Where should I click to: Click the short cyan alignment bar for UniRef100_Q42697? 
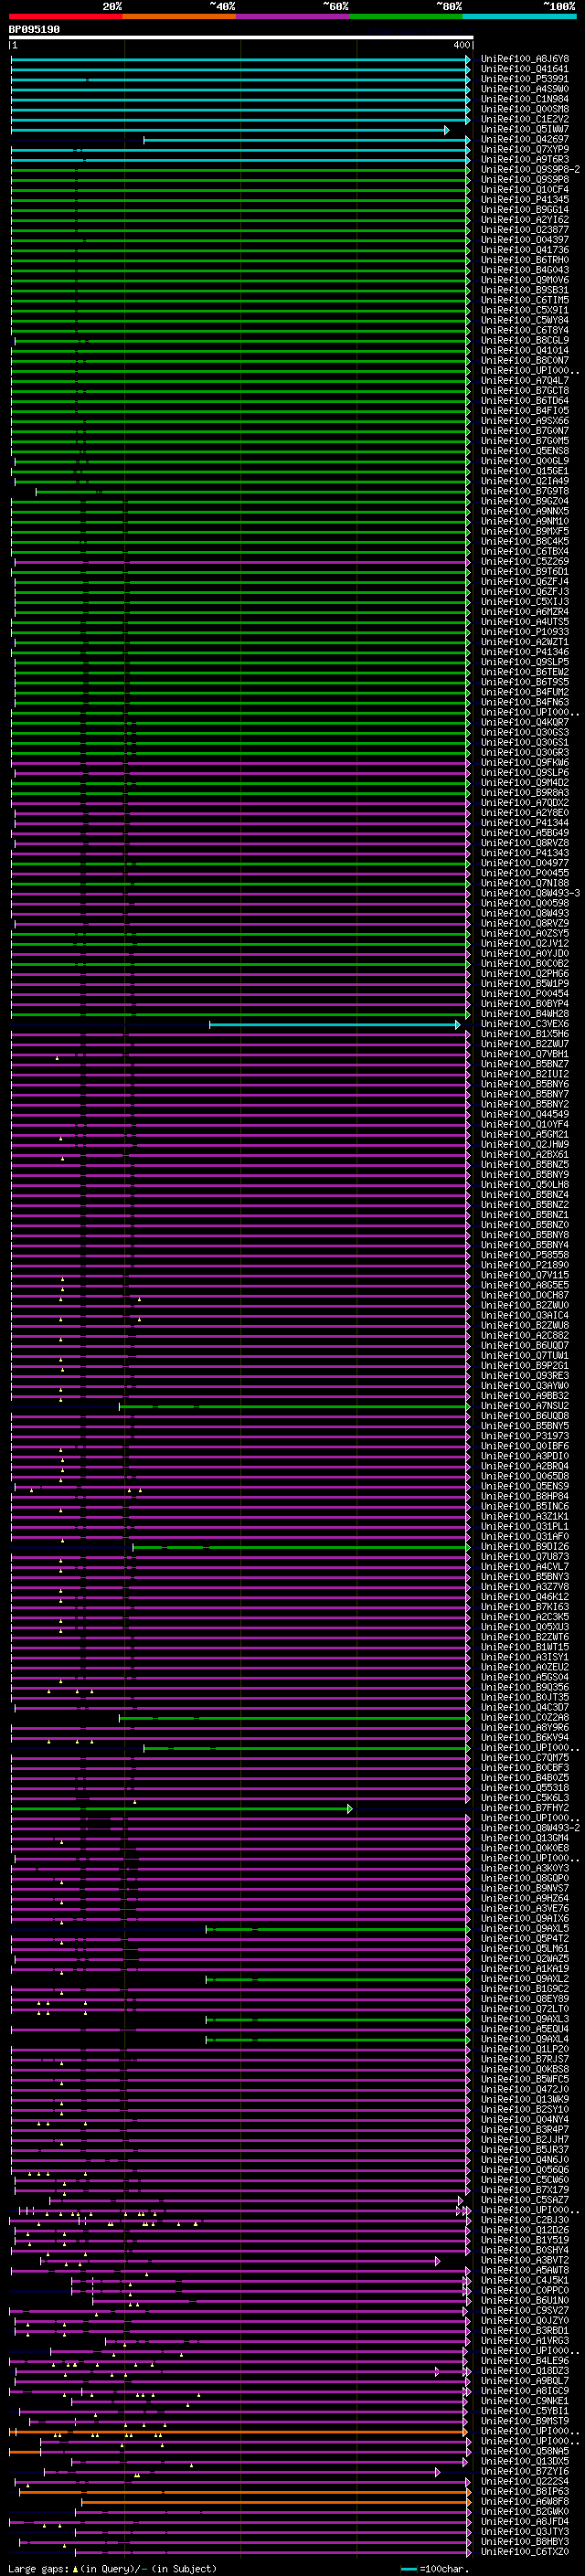point(306,140)
